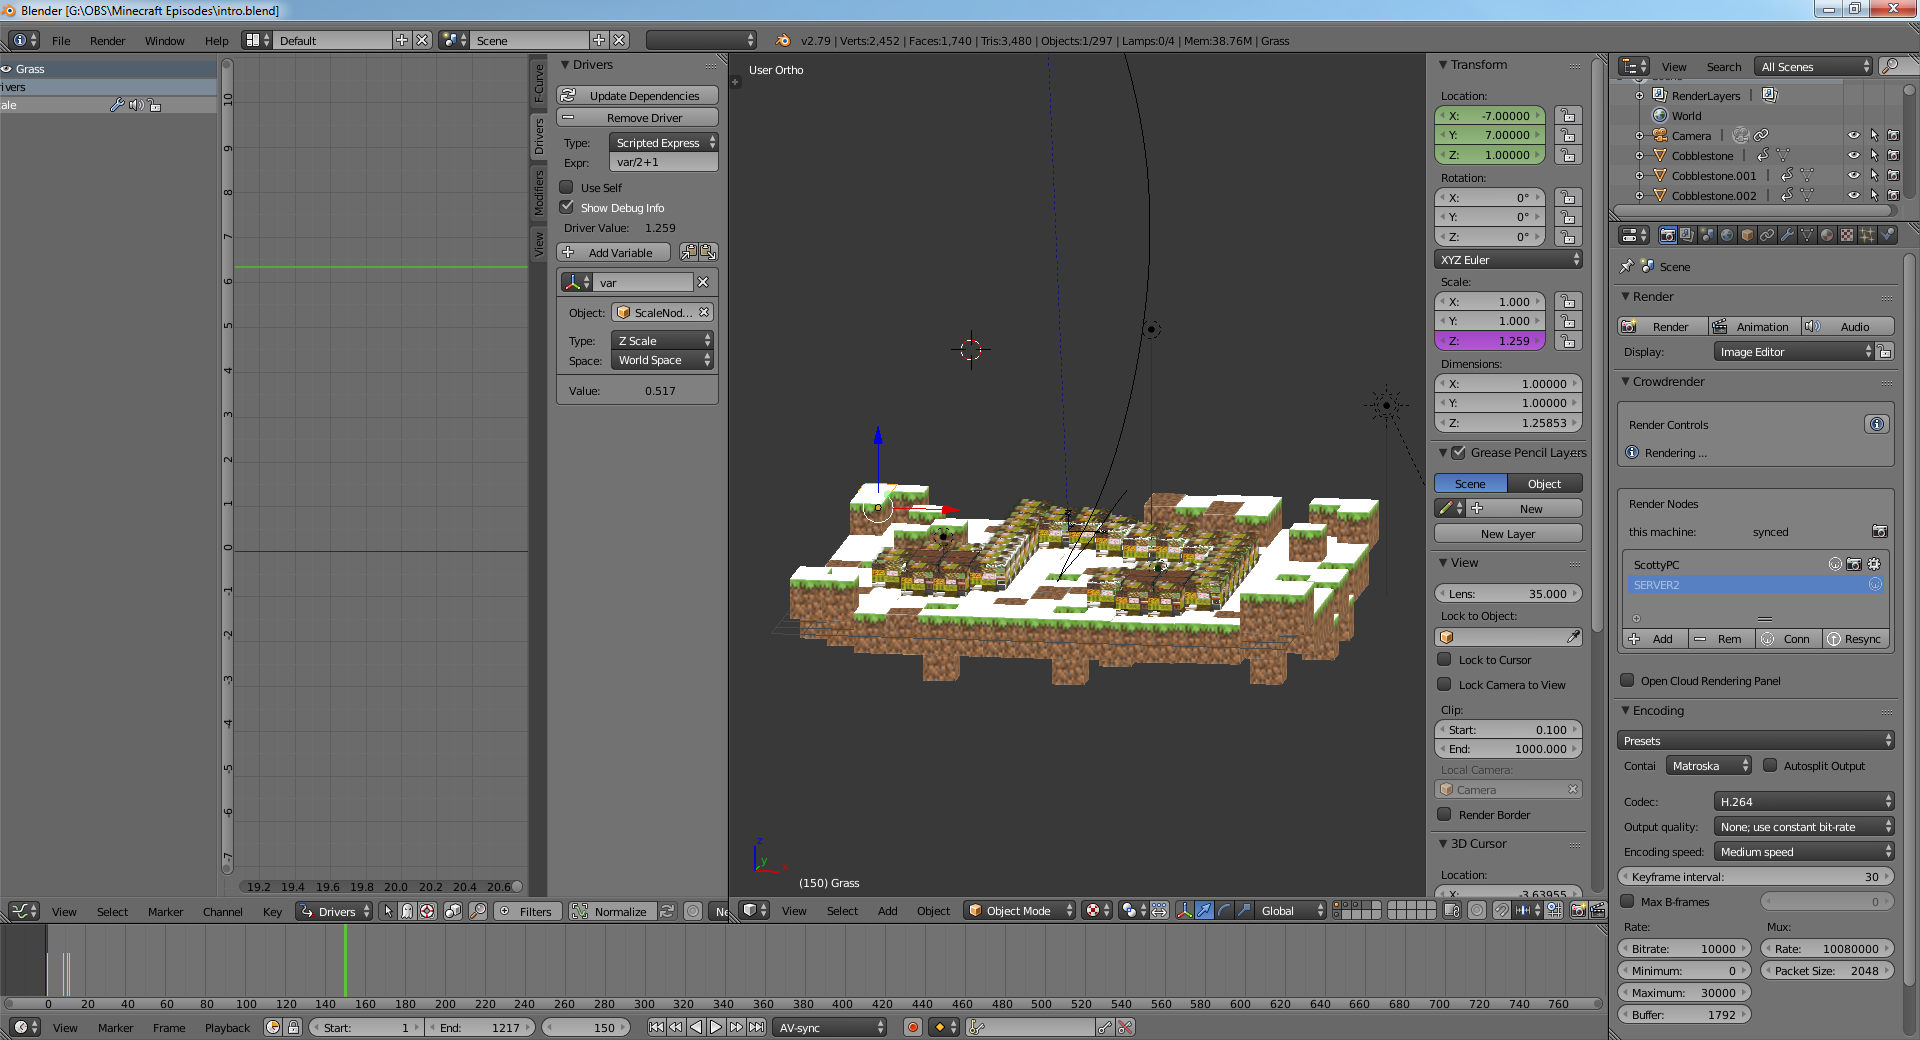Click Update Dependencies button

(637, 95)
